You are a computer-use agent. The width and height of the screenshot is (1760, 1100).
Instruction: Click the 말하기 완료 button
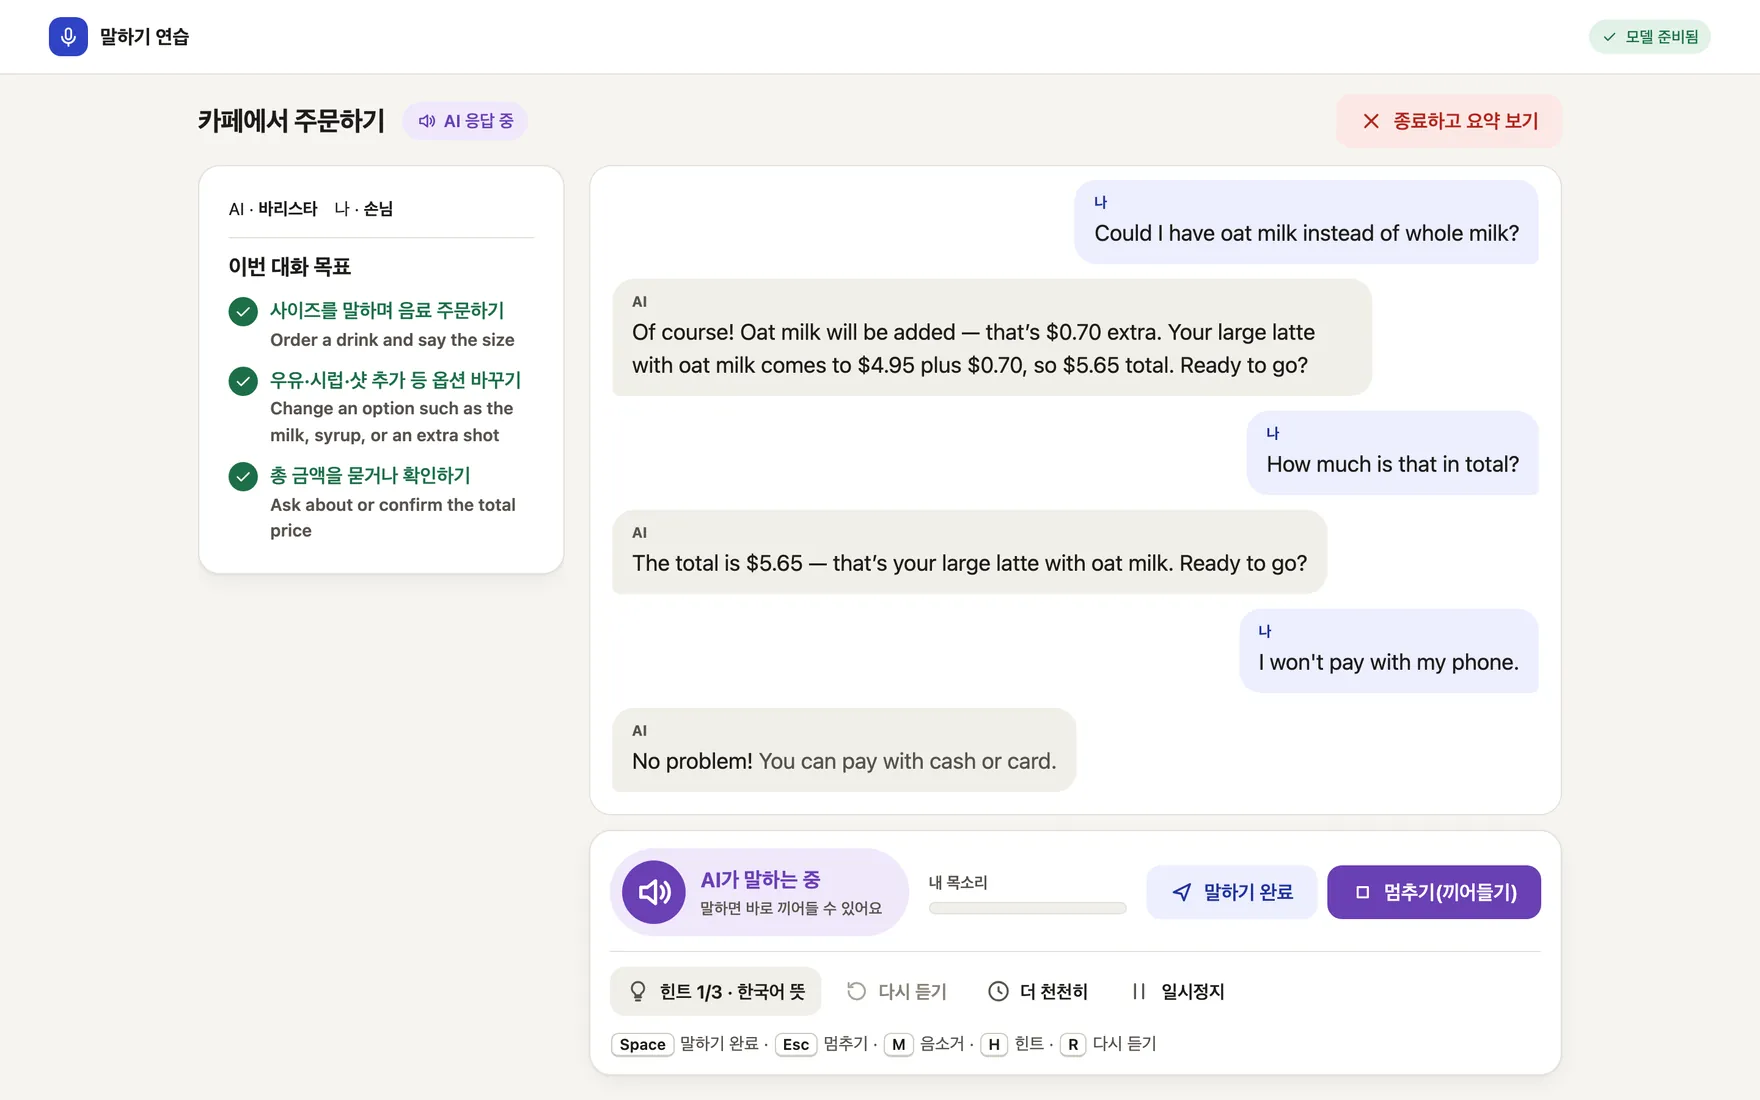(1231, 892)
